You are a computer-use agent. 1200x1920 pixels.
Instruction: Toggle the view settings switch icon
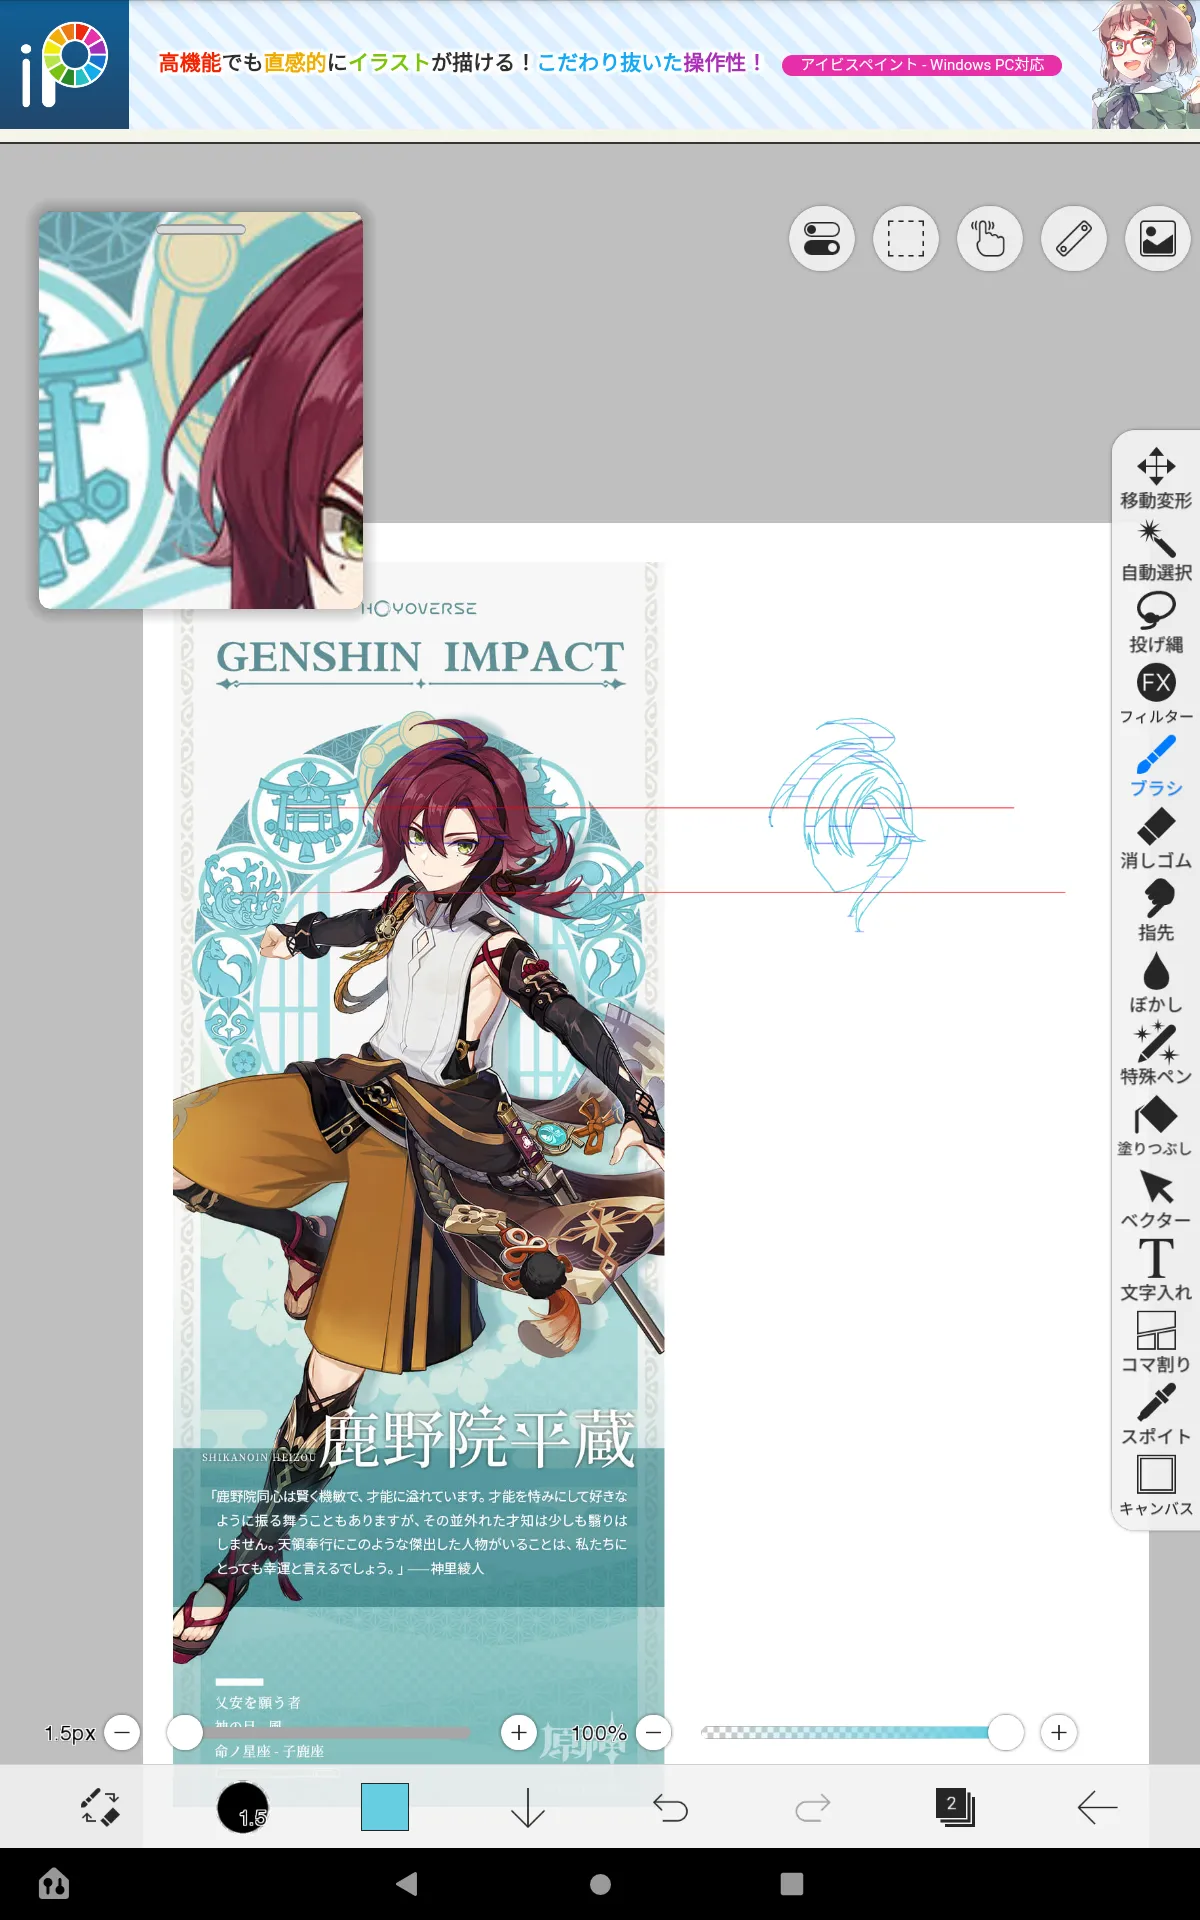822,239
